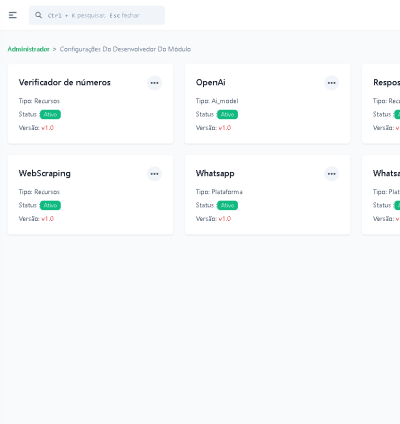The width and height of the screenshot is (400, 424).
Task: Open three-dots menu on Whatsapp card
Action: 332,174
